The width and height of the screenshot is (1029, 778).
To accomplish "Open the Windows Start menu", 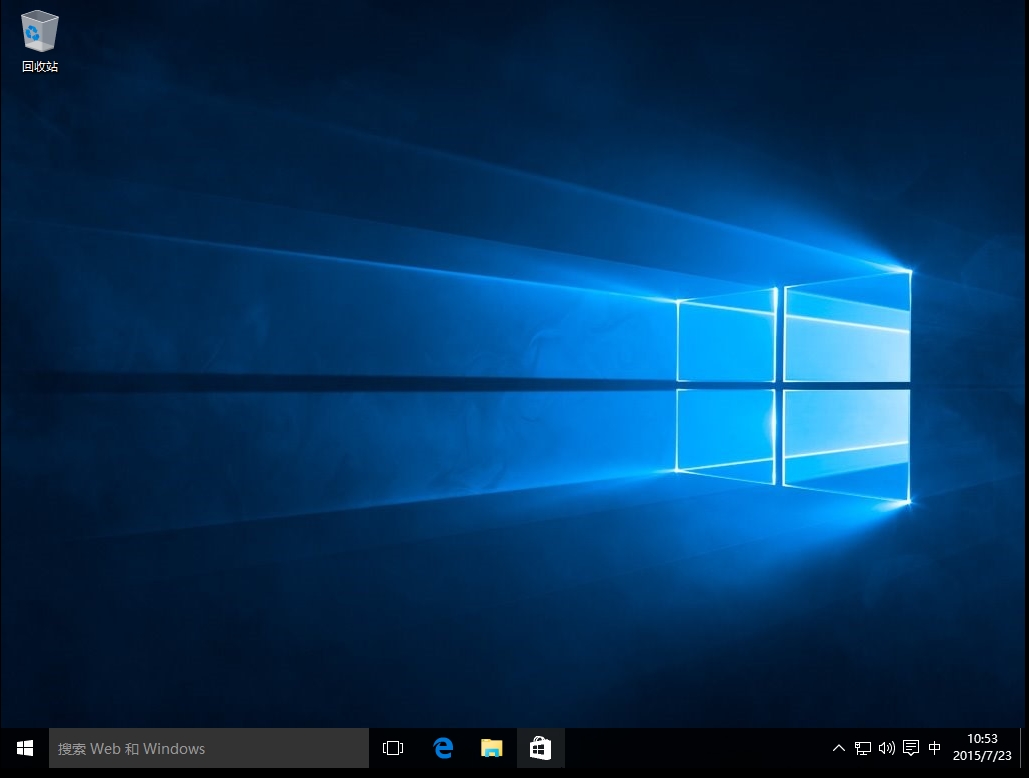I will (x=24, y=748).
